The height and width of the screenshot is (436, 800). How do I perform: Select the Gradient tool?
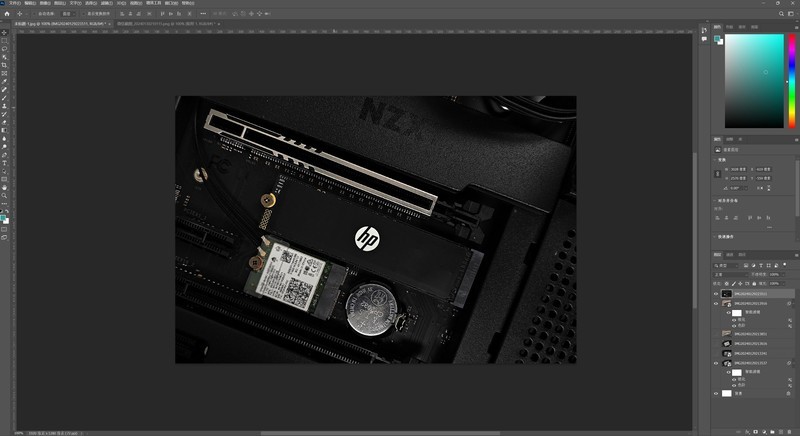point(5,130)
